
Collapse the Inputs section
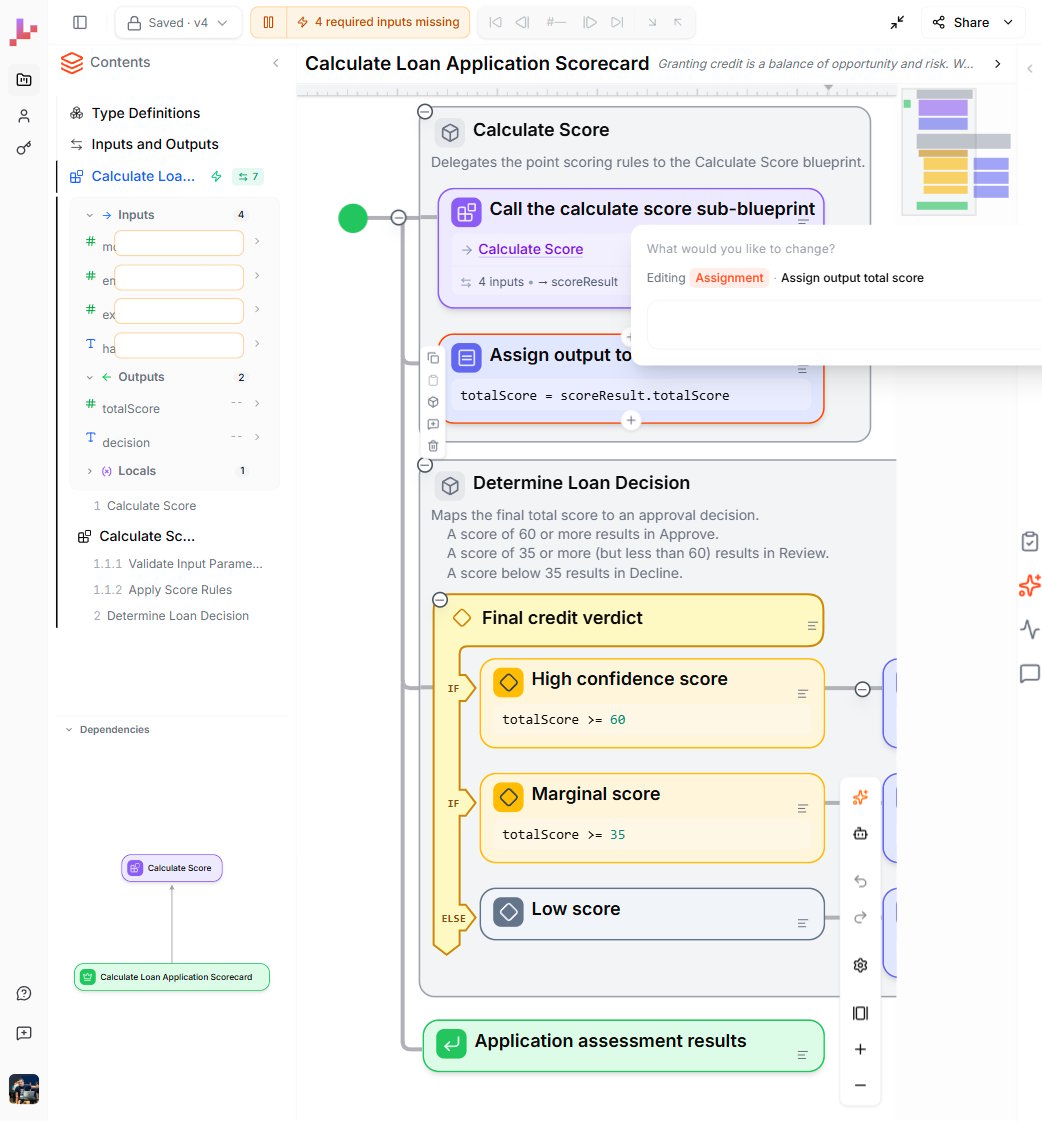(89, 215)
